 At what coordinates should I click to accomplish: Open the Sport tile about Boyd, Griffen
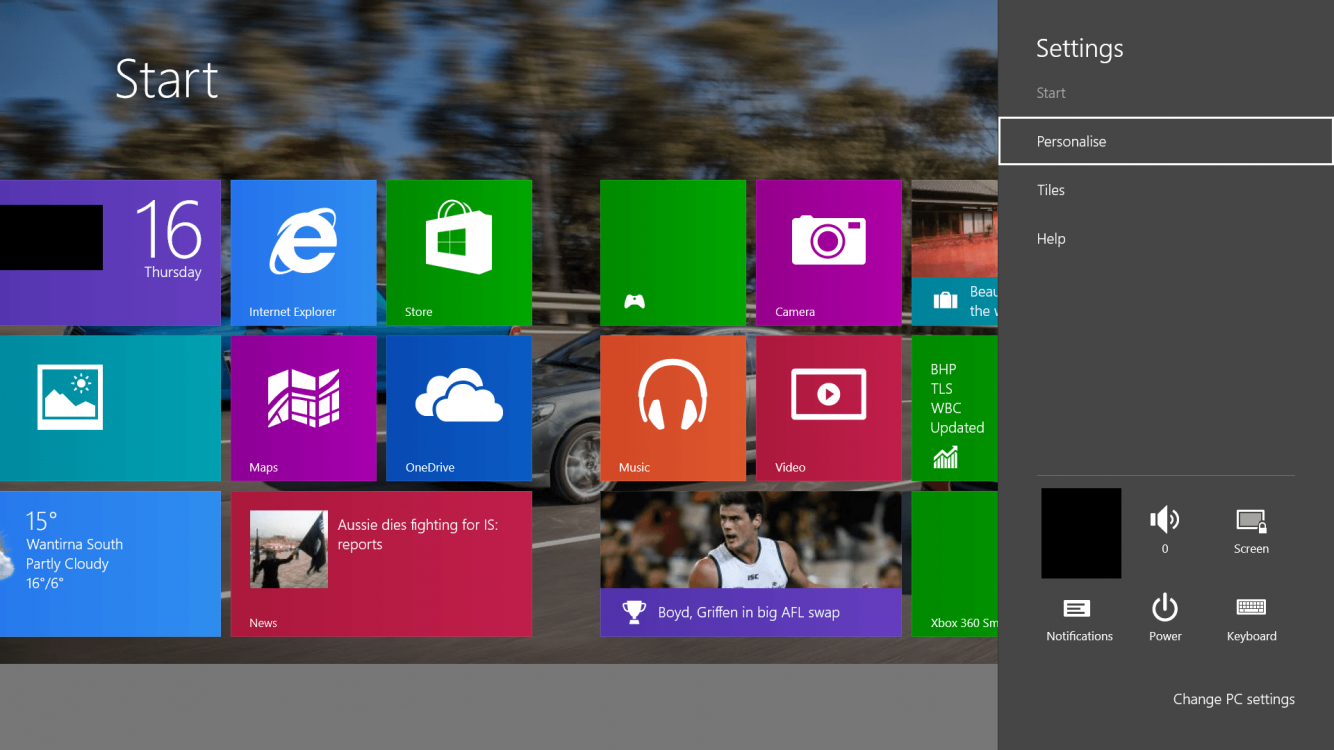(751, 564)
